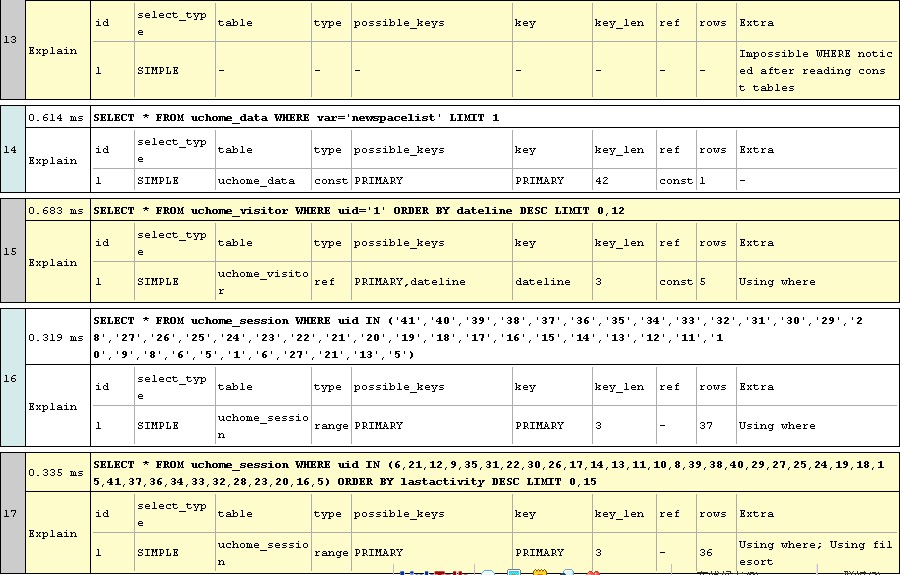Click the 'PRIMARY,dateline' possible_keys cell
The image size is (900, 575).
click(432, 282)
